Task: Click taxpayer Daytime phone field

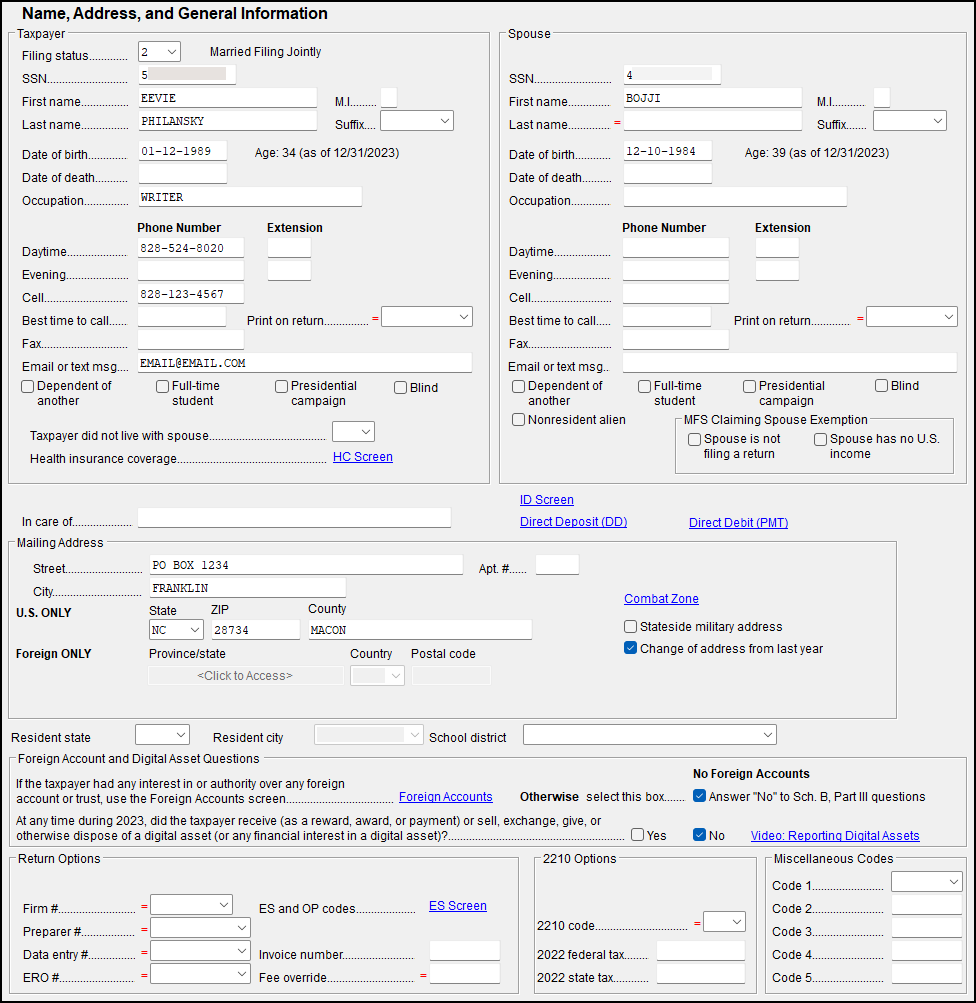Action: [191, 248]
